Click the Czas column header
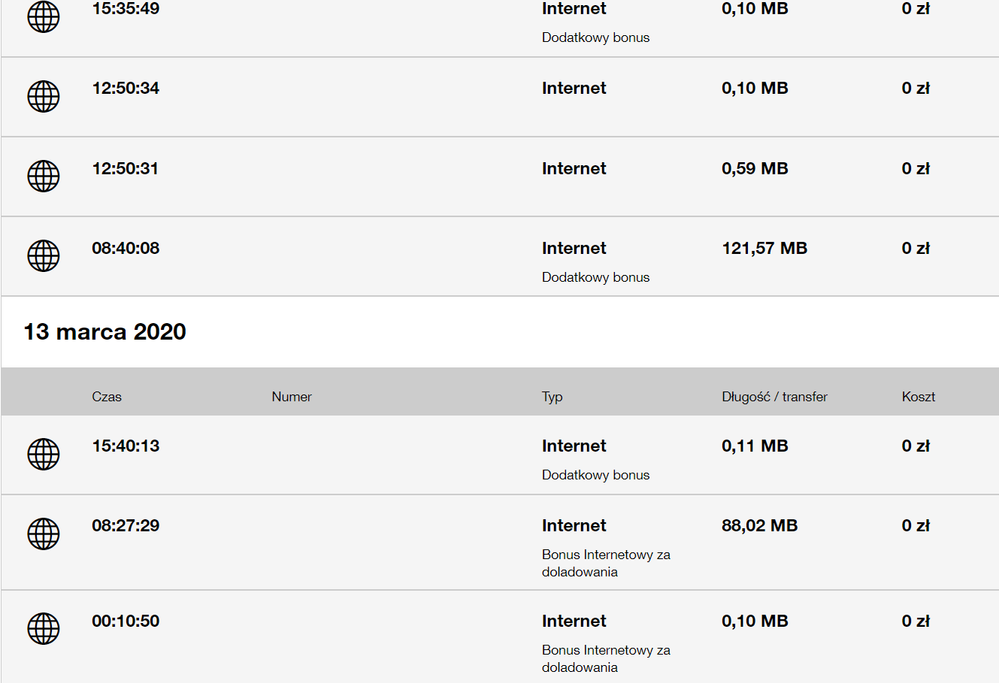This screenshot has height=683, width=999. click(107, 397)
